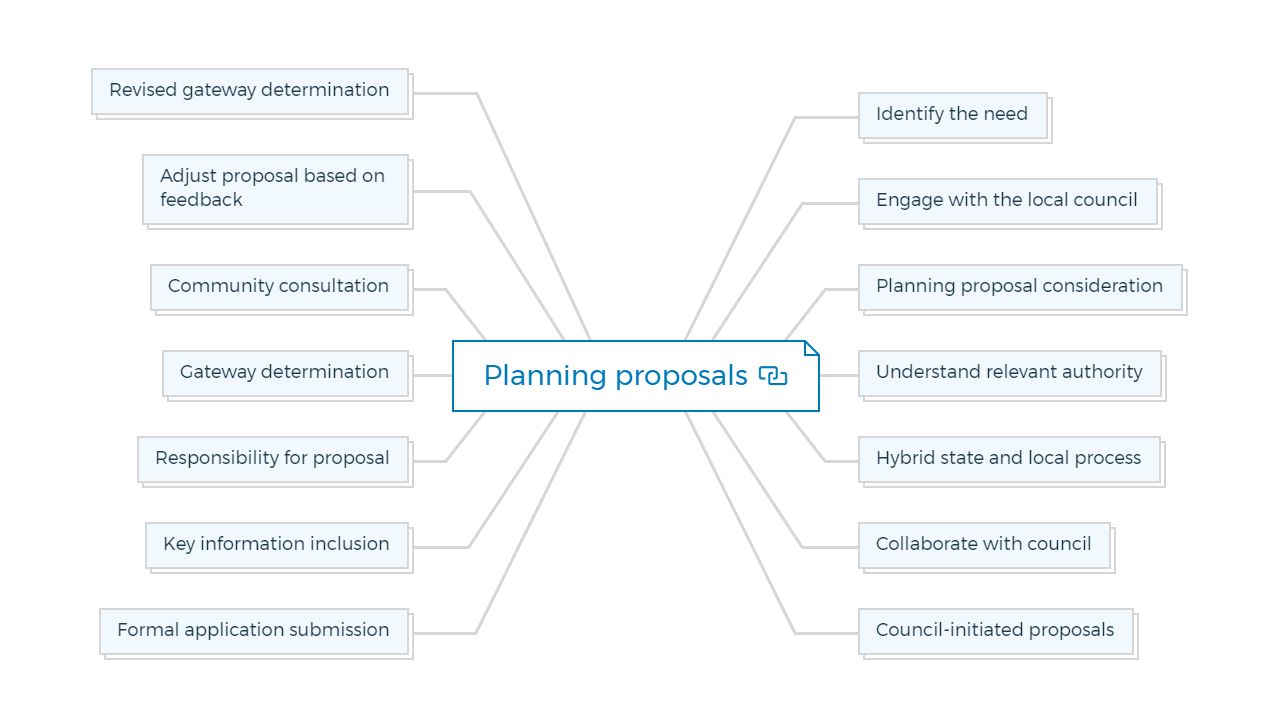Click the folded corner of the central node
Viewport: 1284px width, 723px height.
(x=811, y=348)
